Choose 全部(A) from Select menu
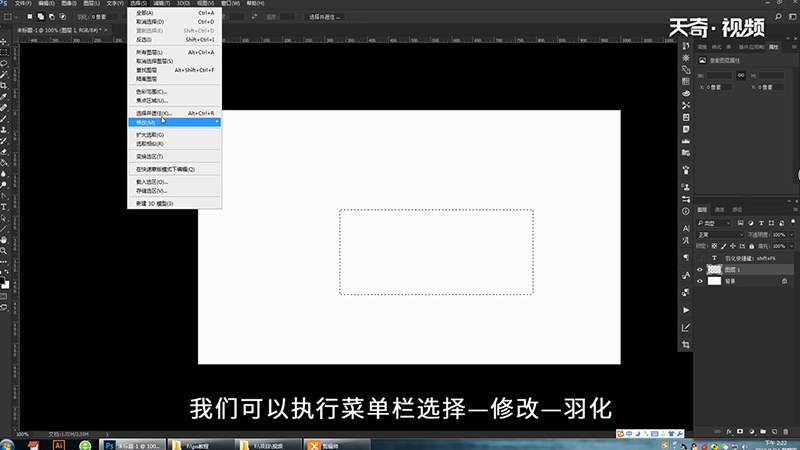This screenshot has height=450, width=800. click(174, 13)
